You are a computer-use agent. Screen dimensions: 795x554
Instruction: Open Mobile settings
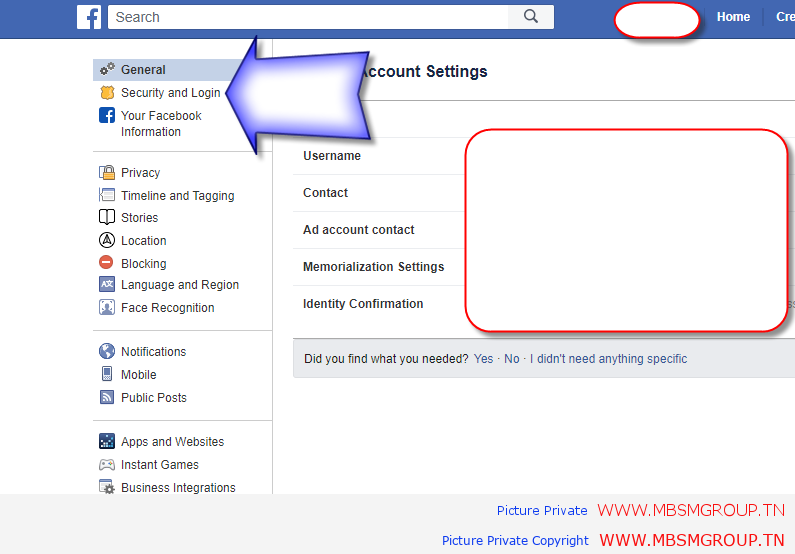click(x=138, y=375)
